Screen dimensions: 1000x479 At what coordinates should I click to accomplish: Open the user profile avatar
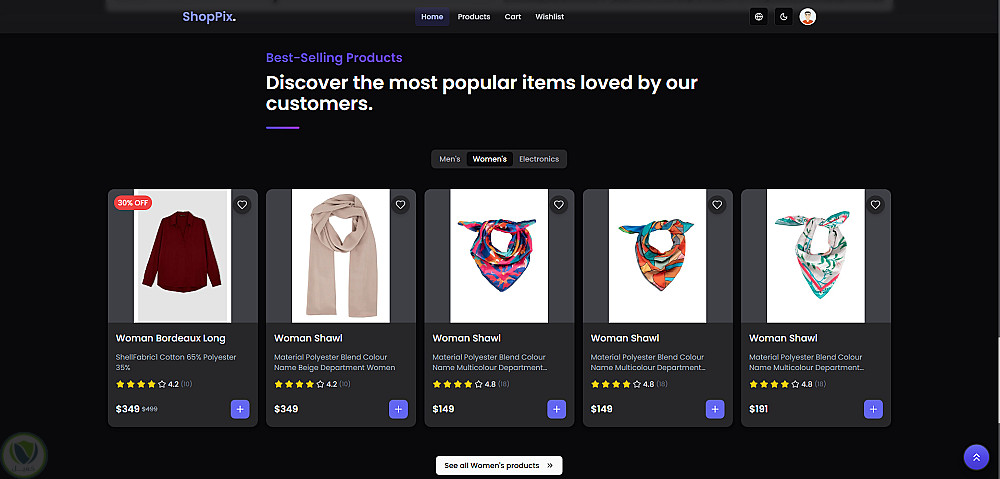coord(808,16)
